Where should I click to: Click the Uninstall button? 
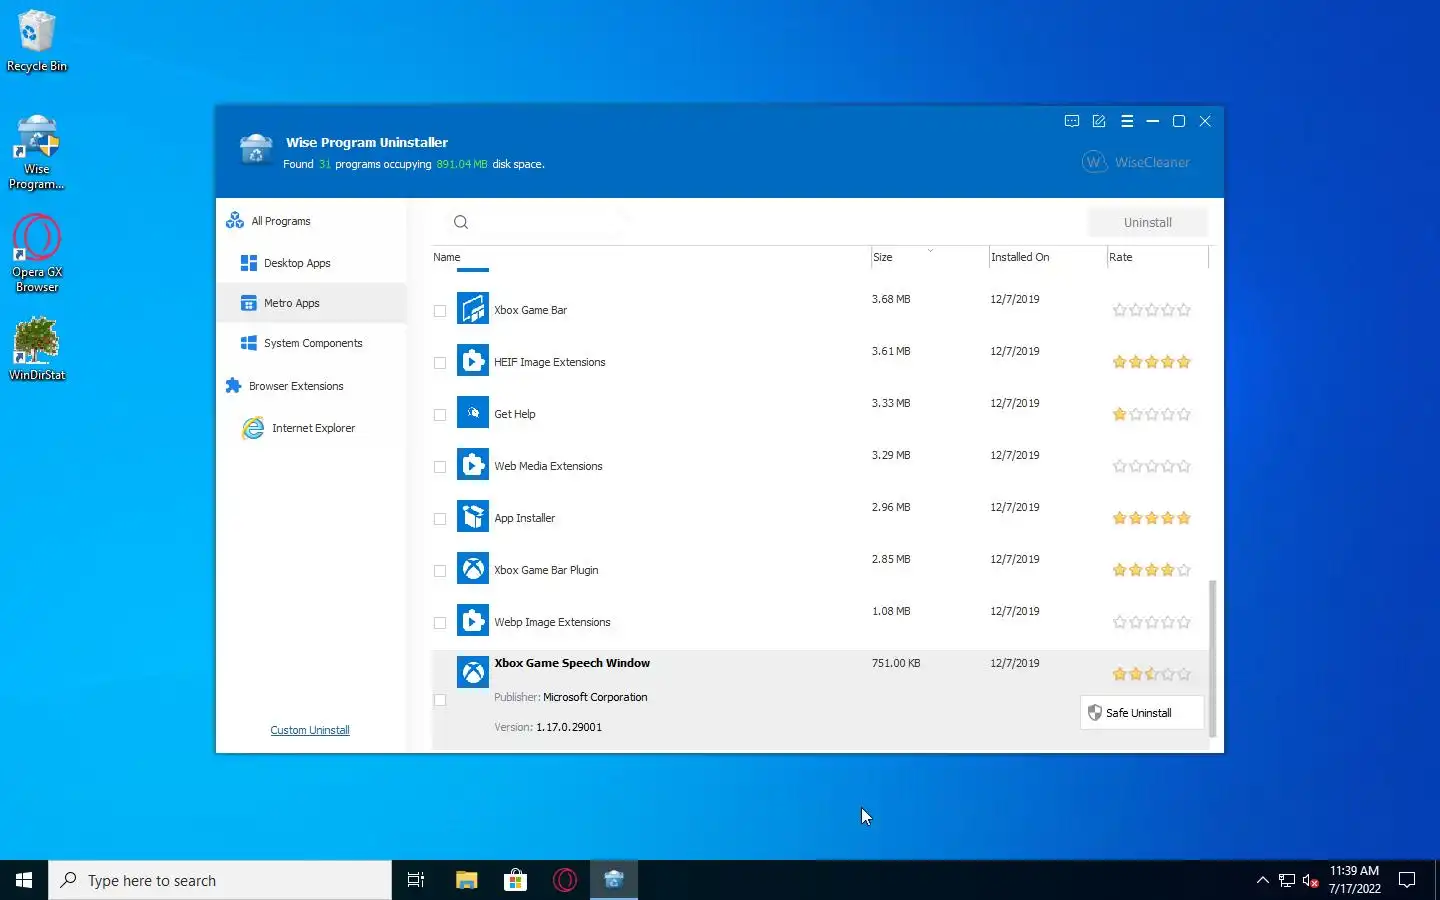point(1147,222)
